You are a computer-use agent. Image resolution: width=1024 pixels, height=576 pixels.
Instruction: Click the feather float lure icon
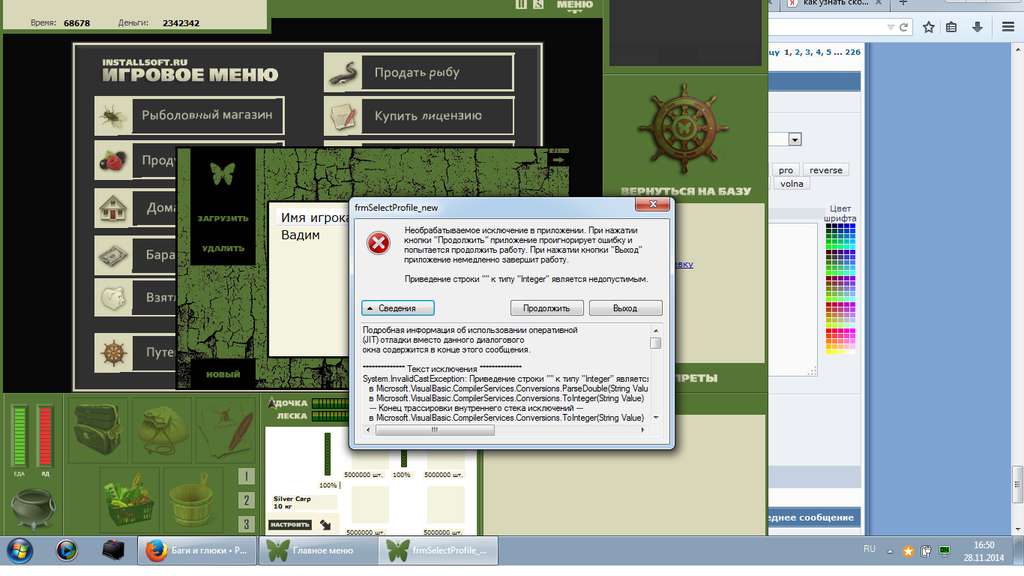(227, 428)
